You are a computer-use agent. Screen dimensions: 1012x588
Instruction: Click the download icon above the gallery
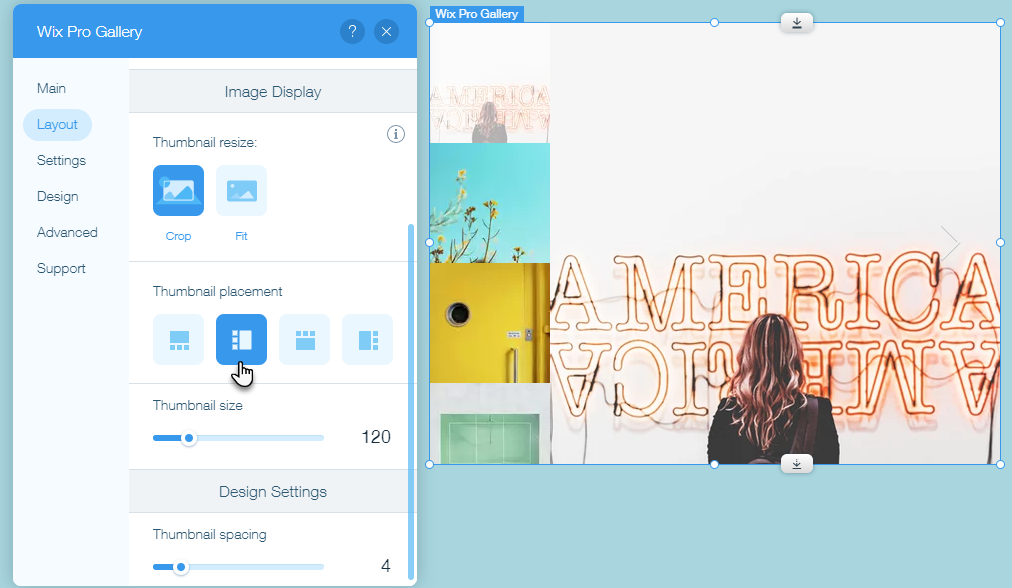796,22
